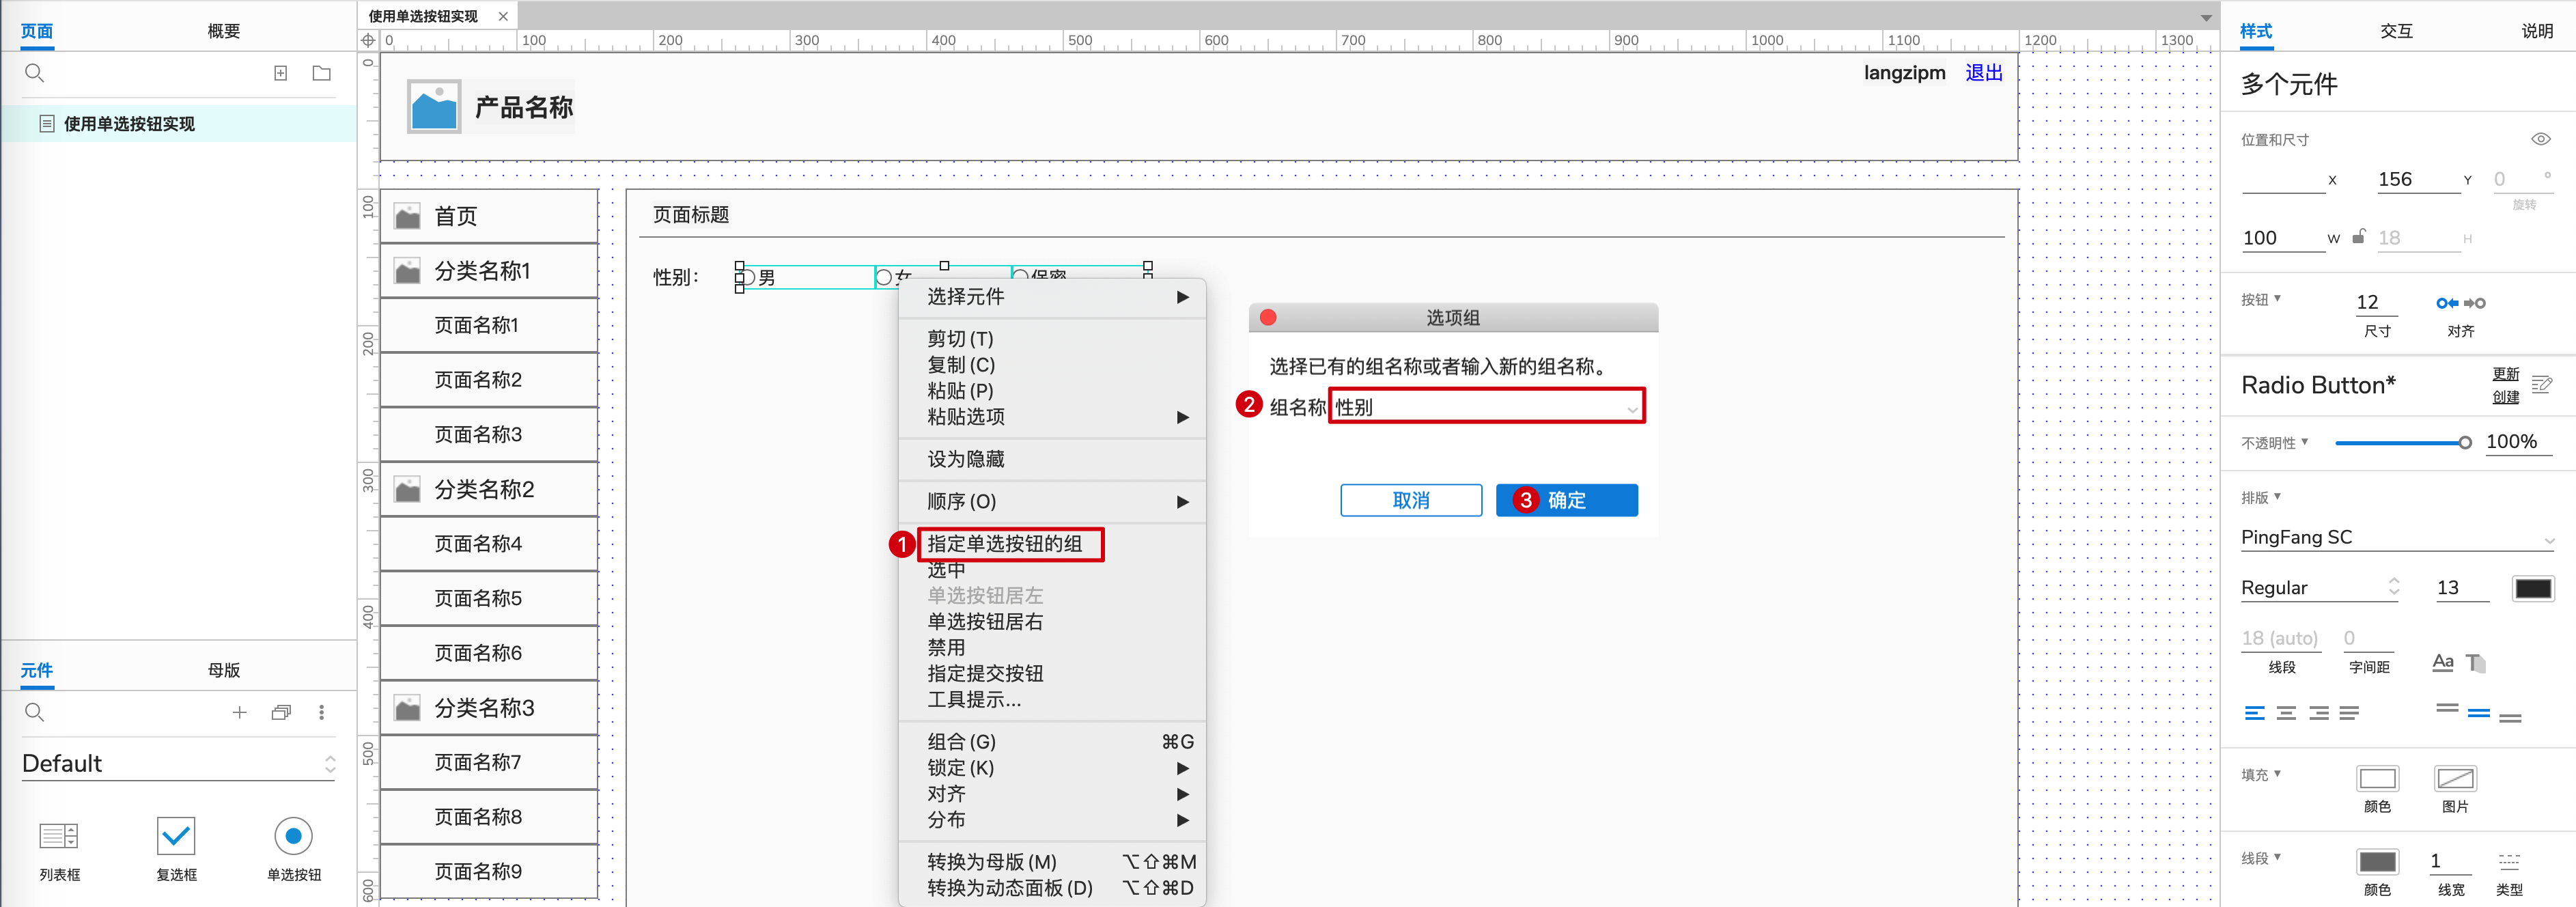The height and width of the screenshot is (907, 2576).
Task: Click the line type icon
Action: click(2509, 861)
